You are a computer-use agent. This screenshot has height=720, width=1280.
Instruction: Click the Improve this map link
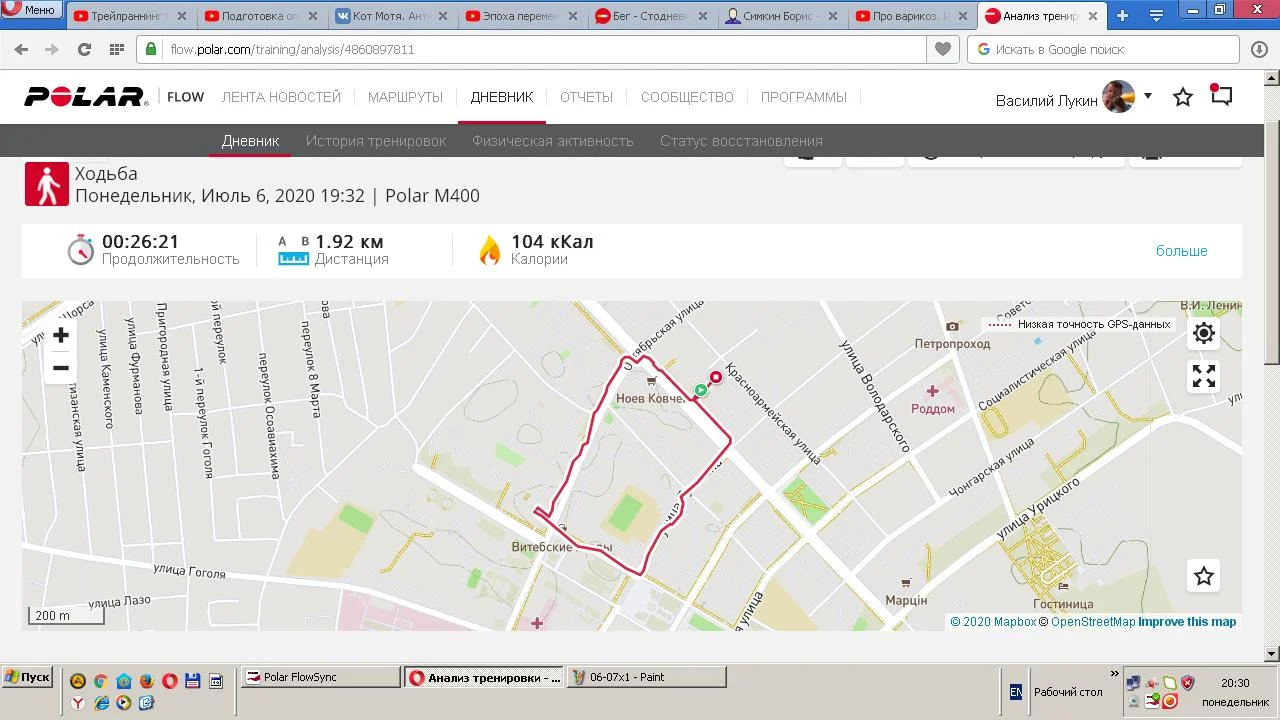pyautogui.click(x=1188, y=622)
